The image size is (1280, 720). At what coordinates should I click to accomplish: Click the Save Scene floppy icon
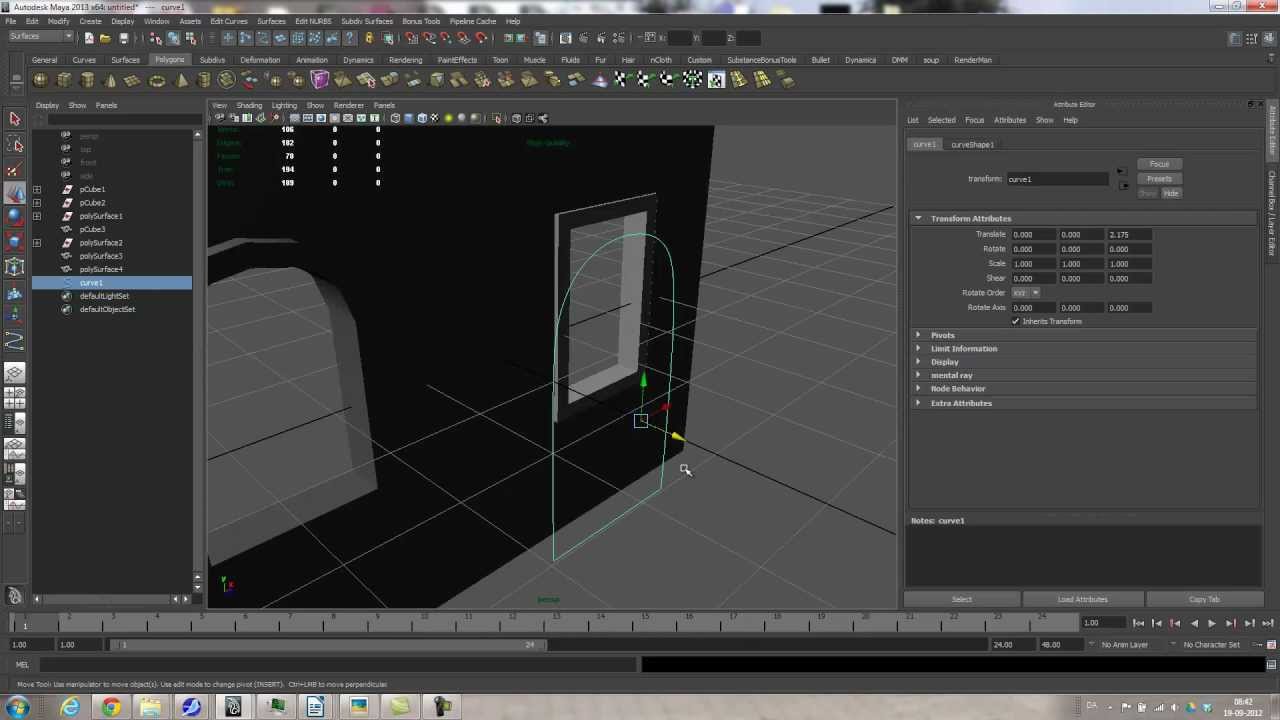click(x=124, y=38)
